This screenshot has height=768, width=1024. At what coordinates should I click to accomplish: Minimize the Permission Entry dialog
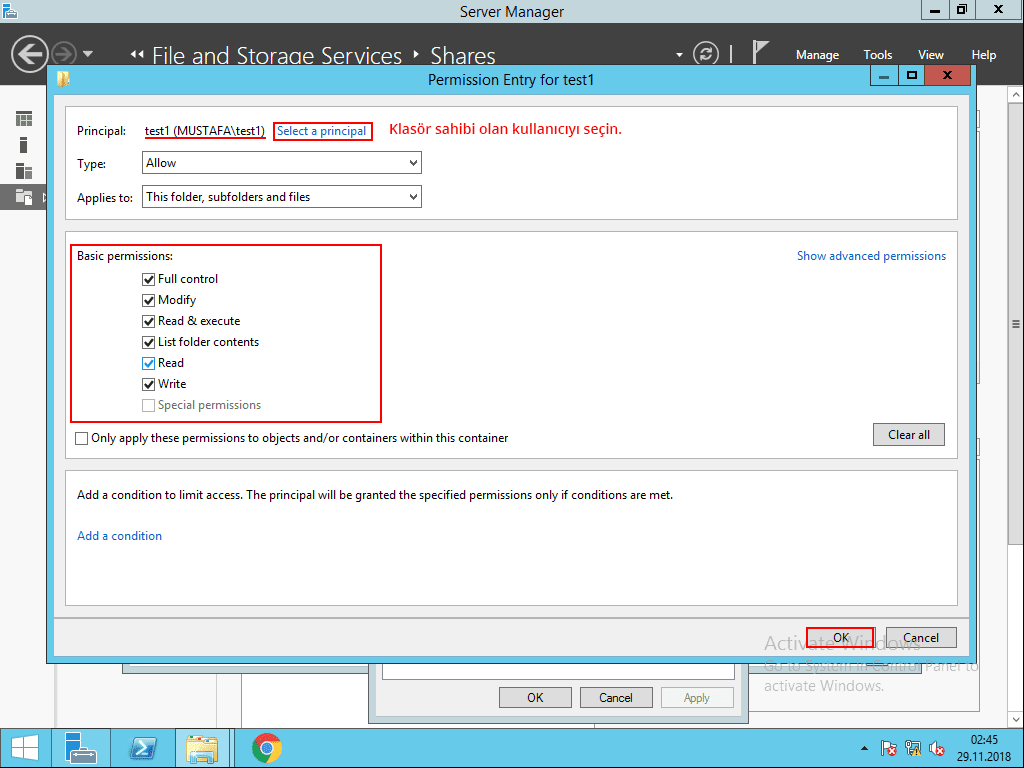884,76
